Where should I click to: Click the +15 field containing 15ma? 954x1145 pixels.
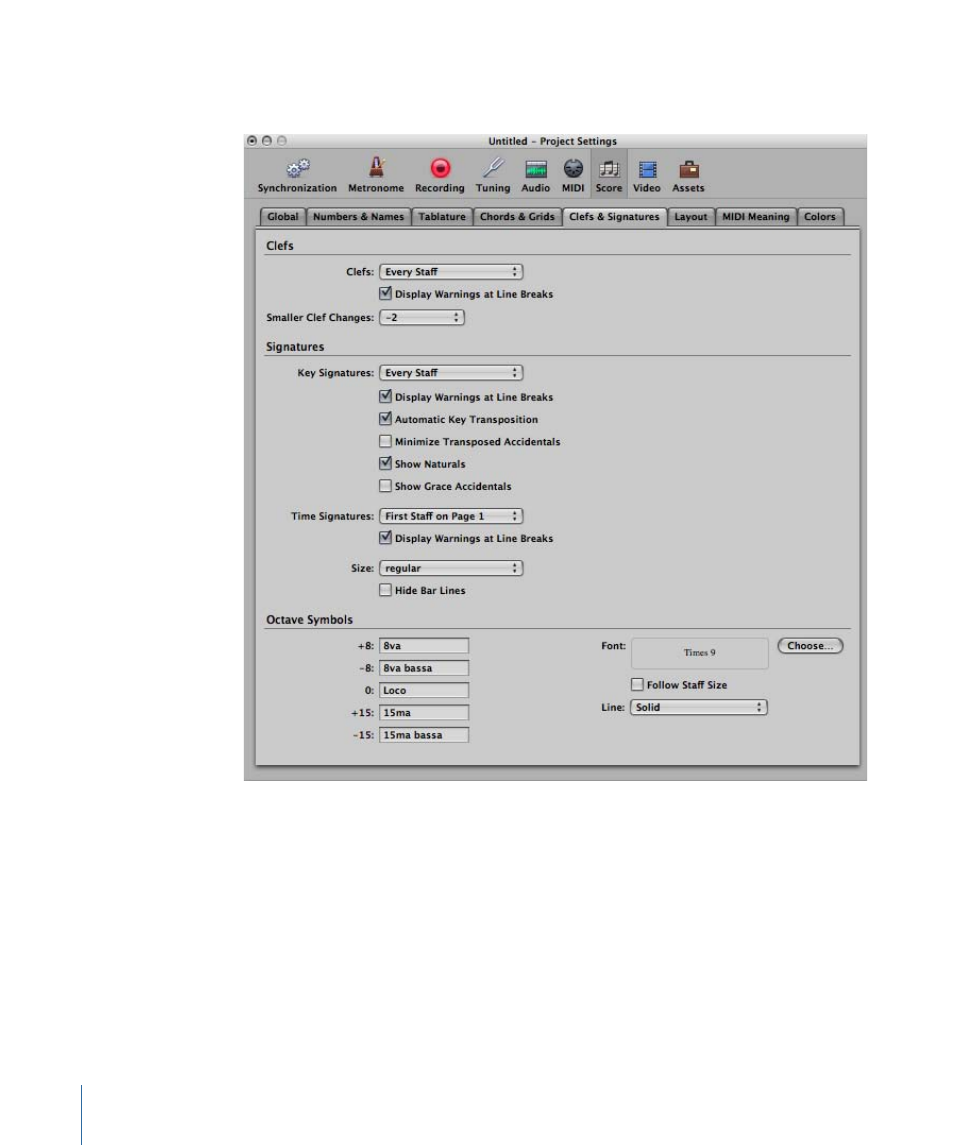pyautogui.click(x=424, y=713)
